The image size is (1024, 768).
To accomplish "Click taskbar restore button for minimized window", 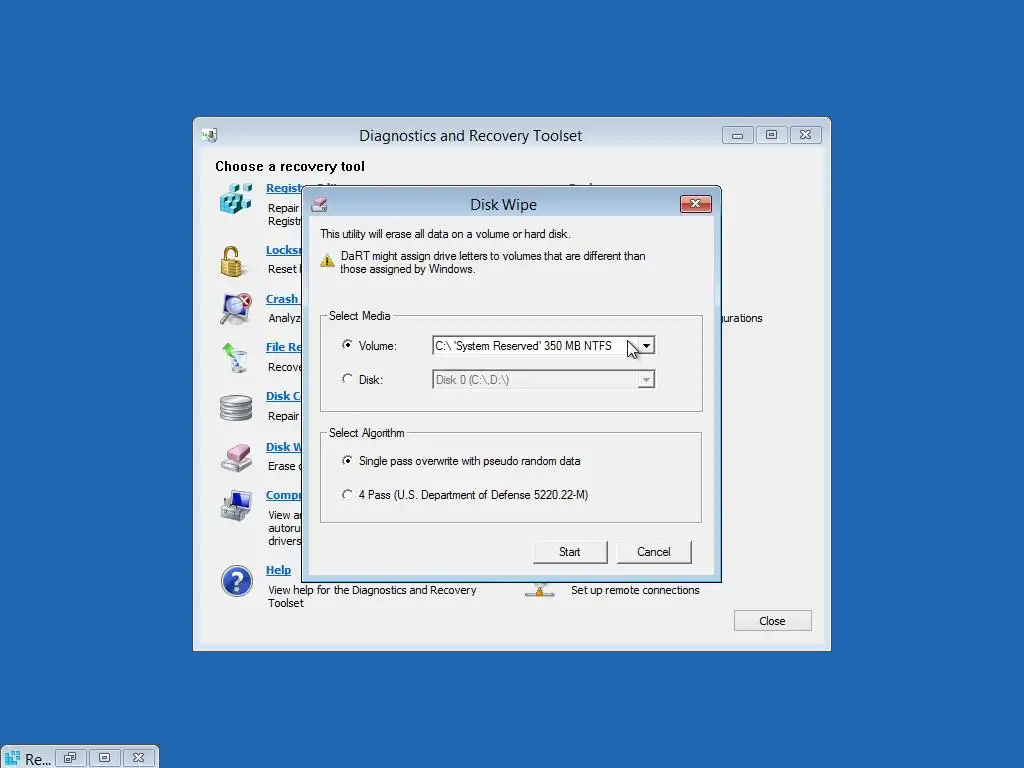I will point(71,758).
